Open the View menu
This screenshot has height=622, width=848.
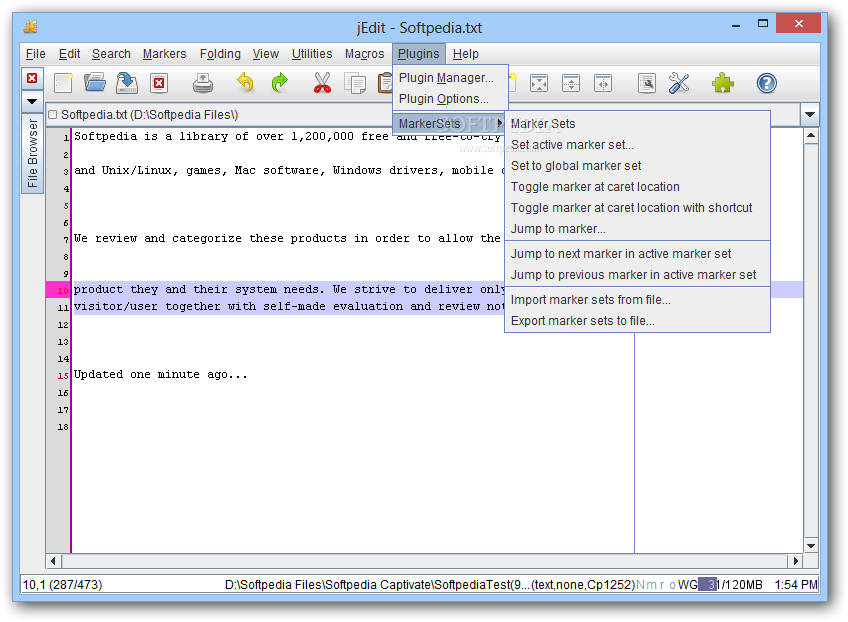pyautogui.click(x=266, y=54)
